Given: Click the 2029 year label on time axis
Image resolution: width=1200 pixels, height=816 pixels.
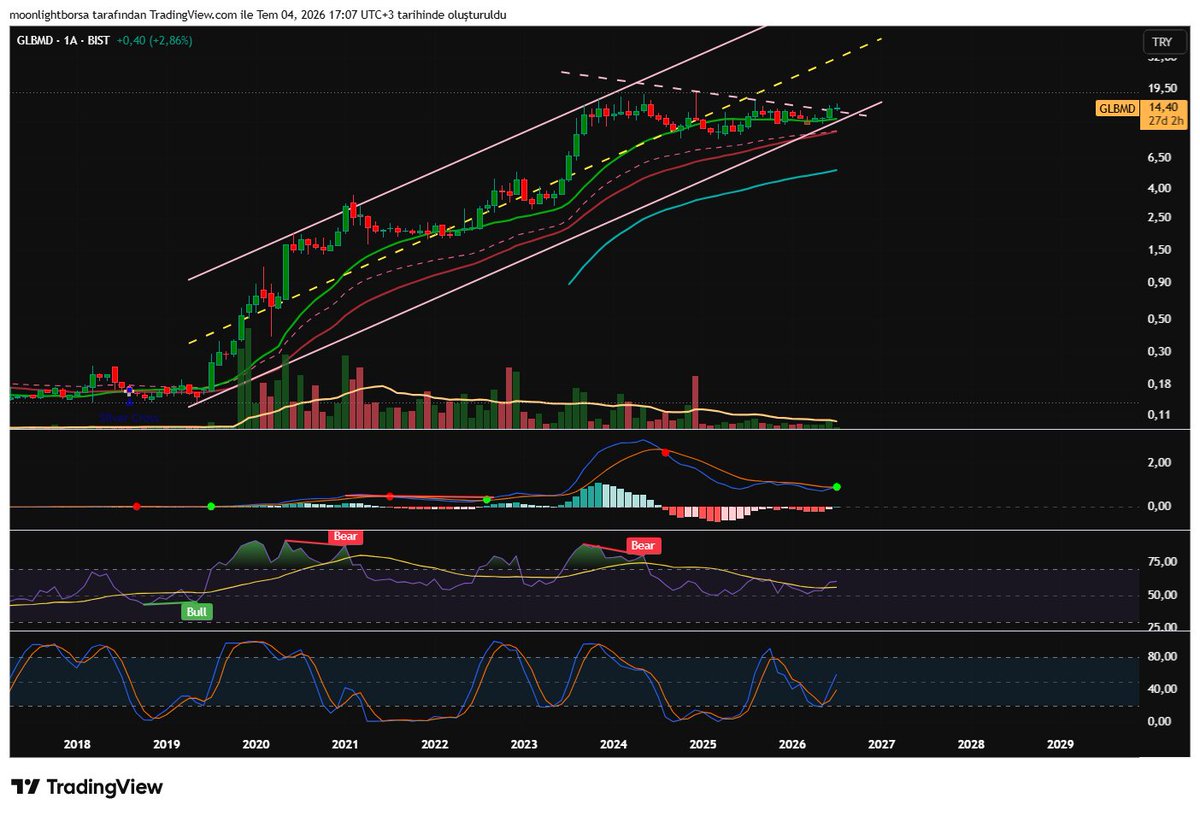Looking at the screenshot, I should coord(1060,744).
